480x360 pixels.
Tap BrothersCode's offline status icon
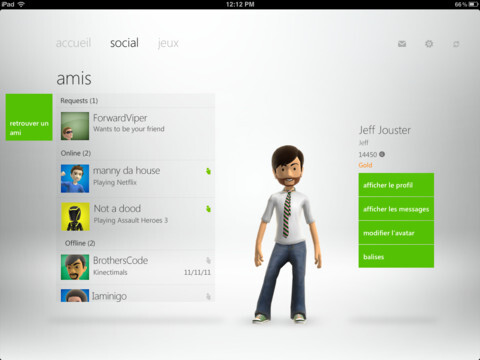tap(208, 260)
